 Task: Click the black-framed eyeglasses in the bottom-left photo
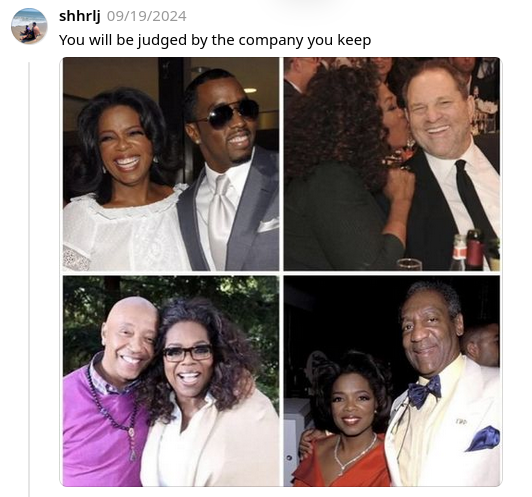[x=188, y=353]
